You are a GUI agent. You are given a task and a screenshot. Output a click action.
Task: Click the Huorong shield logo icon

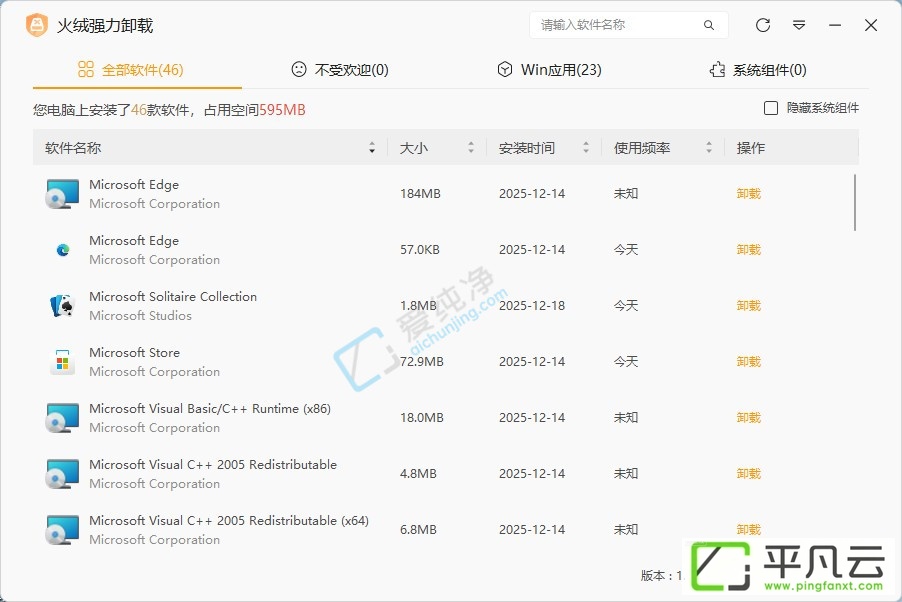tap(37, 25)
